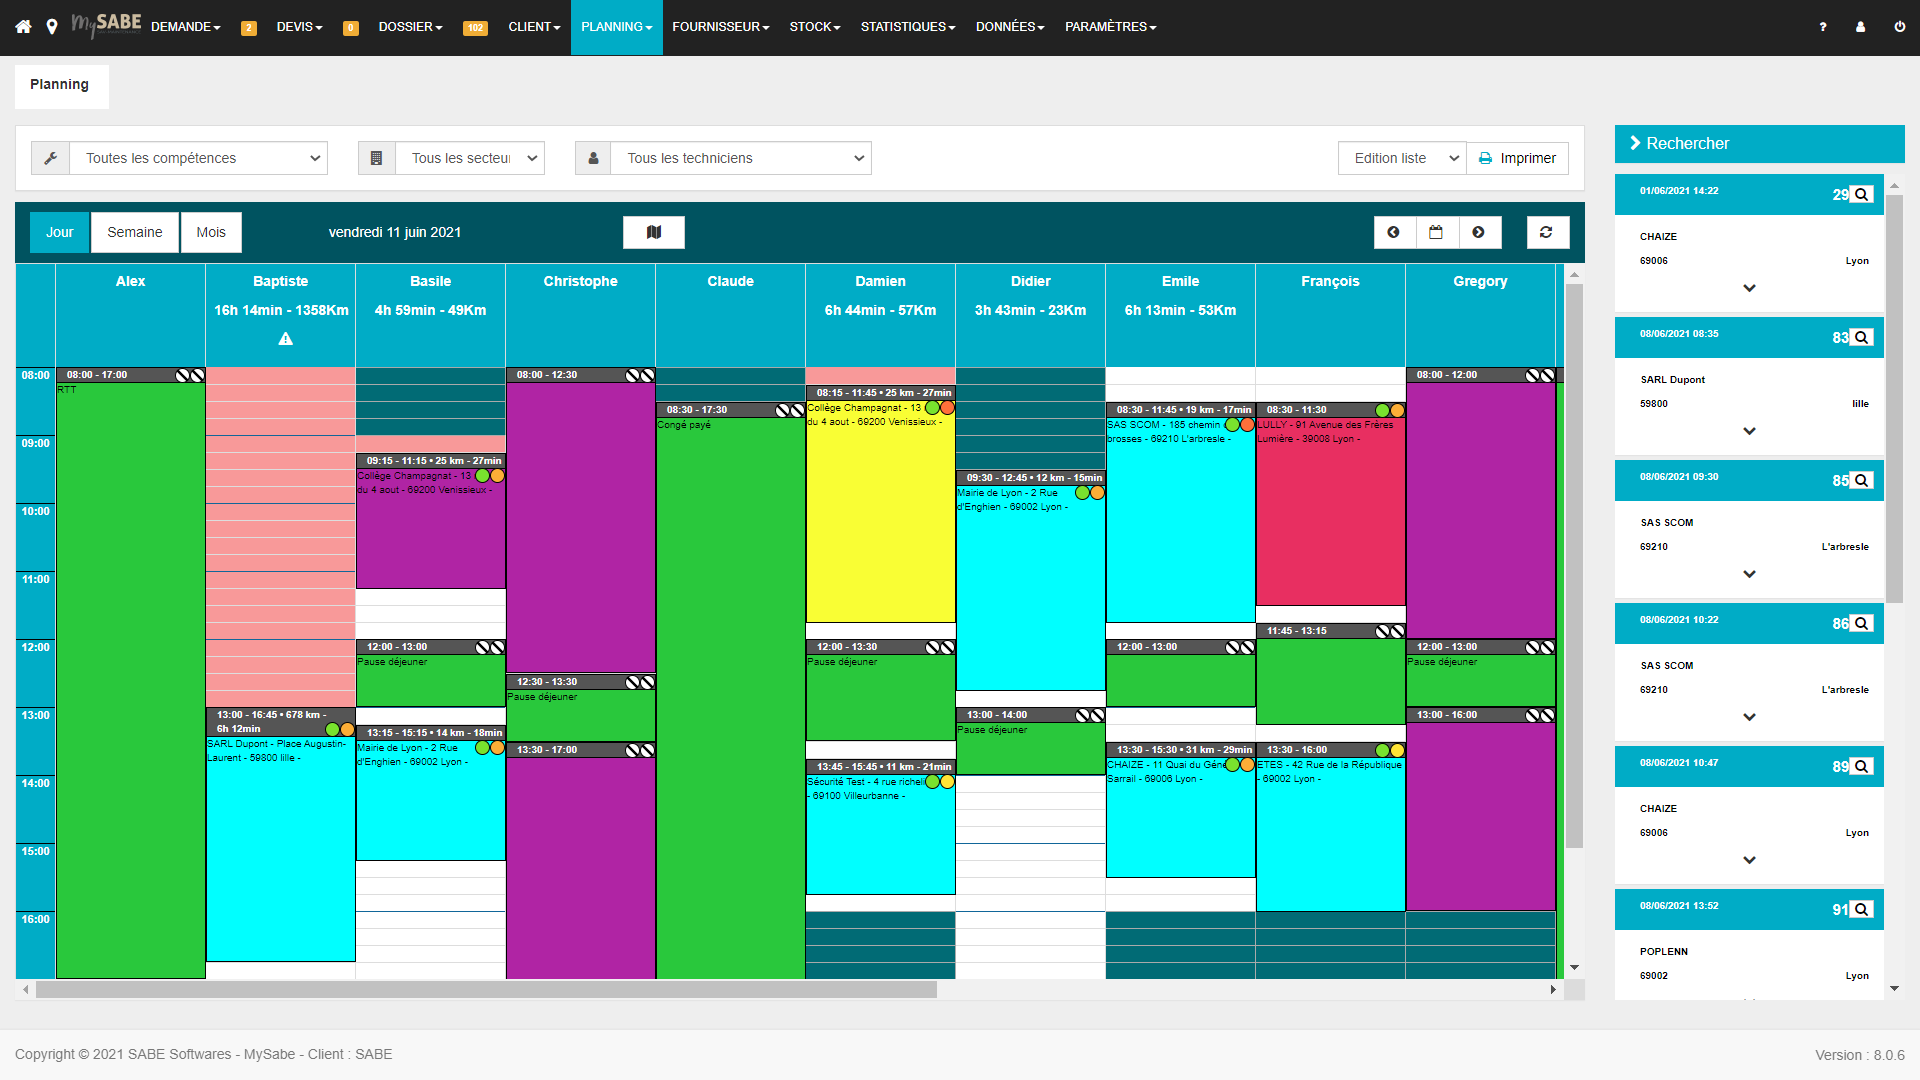Switch to the Jour view tab

[x=58, y=232]
